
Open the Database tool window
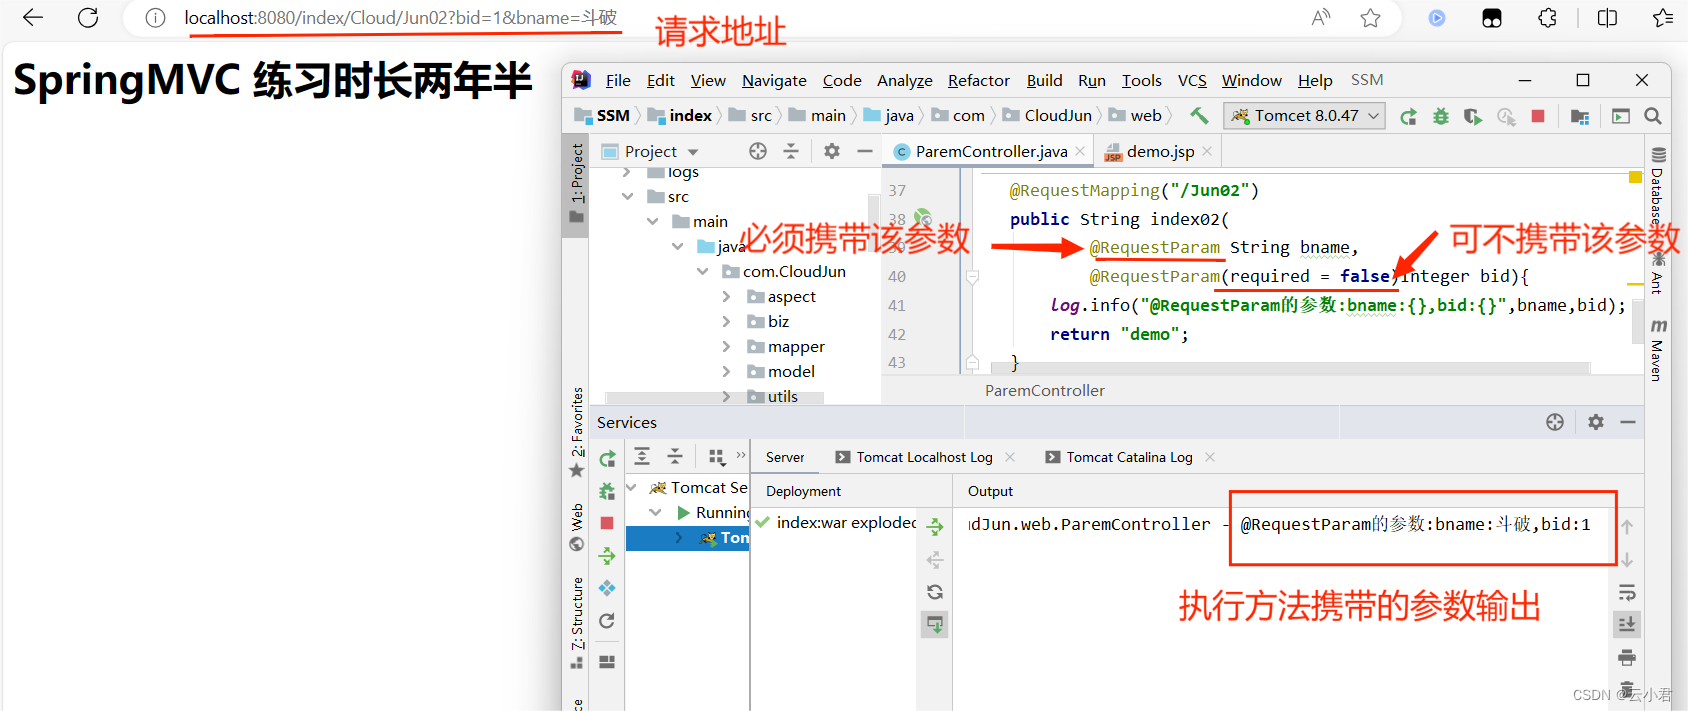[x=1658, y=185]
